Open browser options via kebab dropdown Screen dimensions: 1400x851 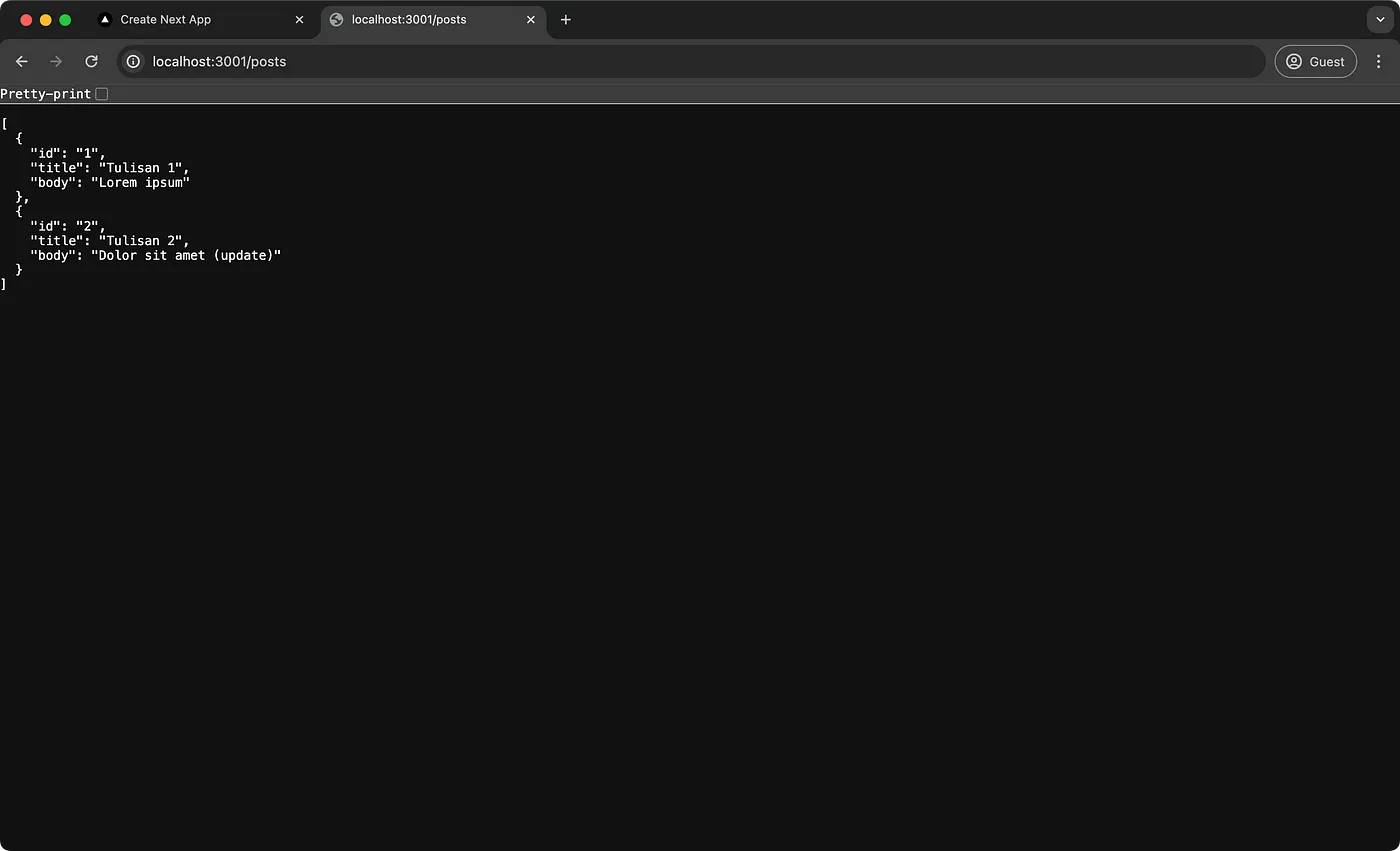tap(1380, 61)
